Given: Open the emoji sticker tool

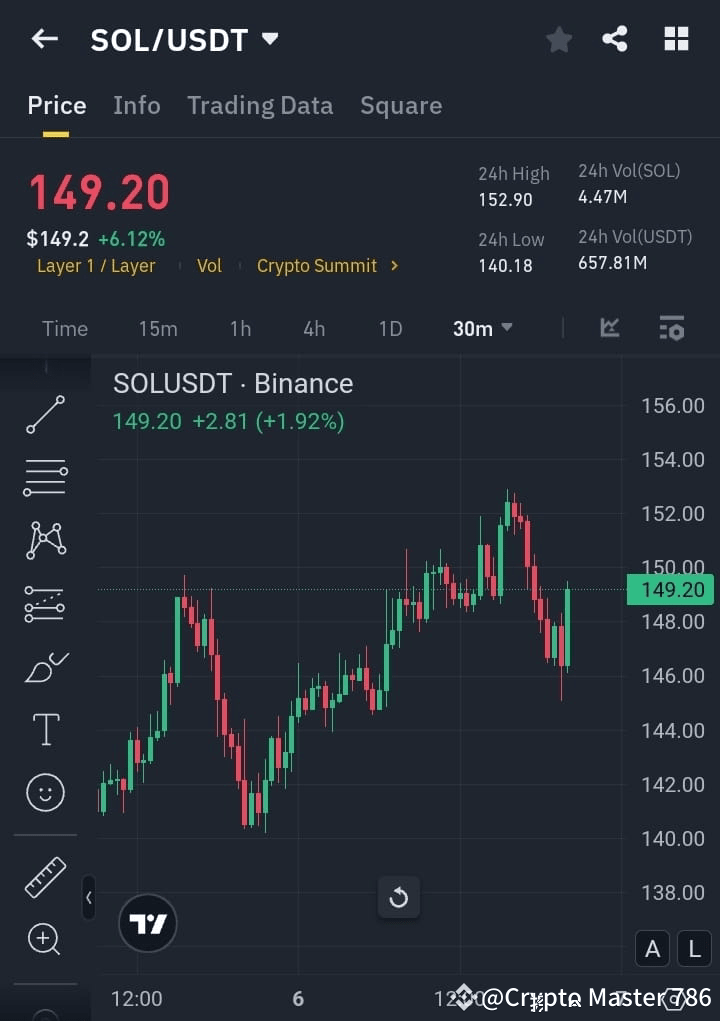Looking at the screenshot, I should point(44,792).
